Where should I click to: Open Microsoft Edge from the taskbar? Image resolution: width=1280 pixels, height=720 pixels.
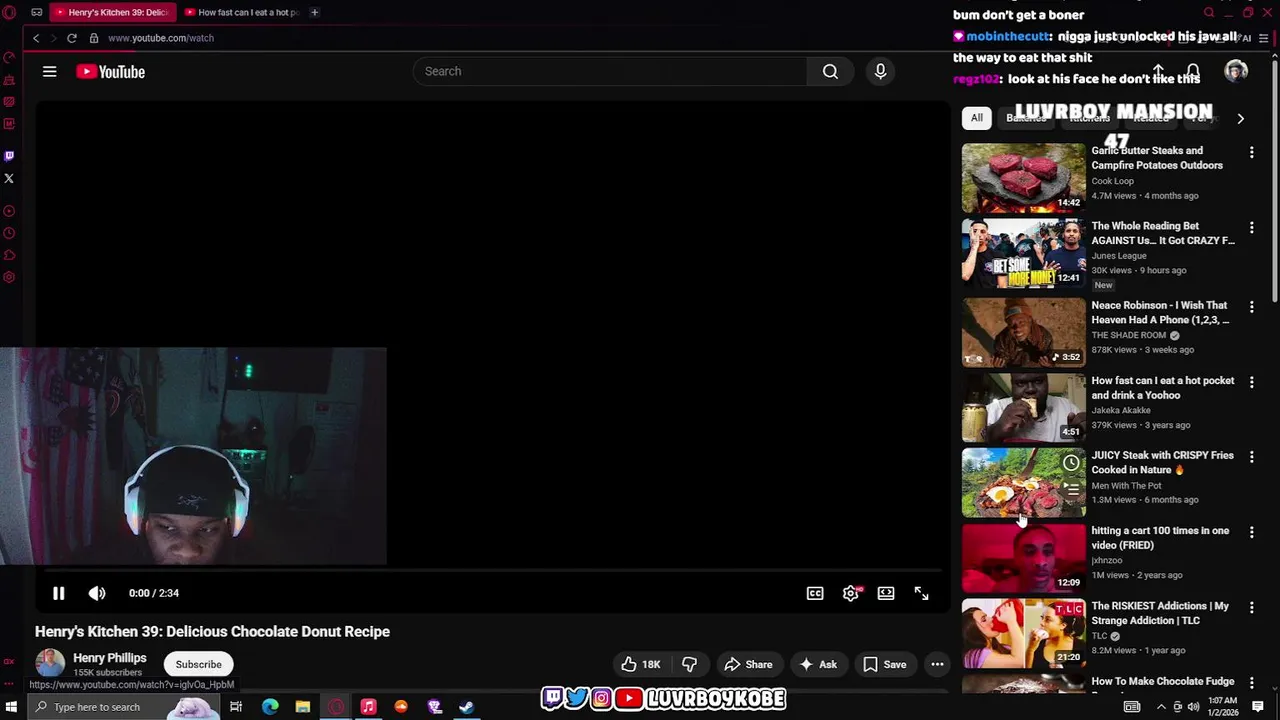(270, 707)
